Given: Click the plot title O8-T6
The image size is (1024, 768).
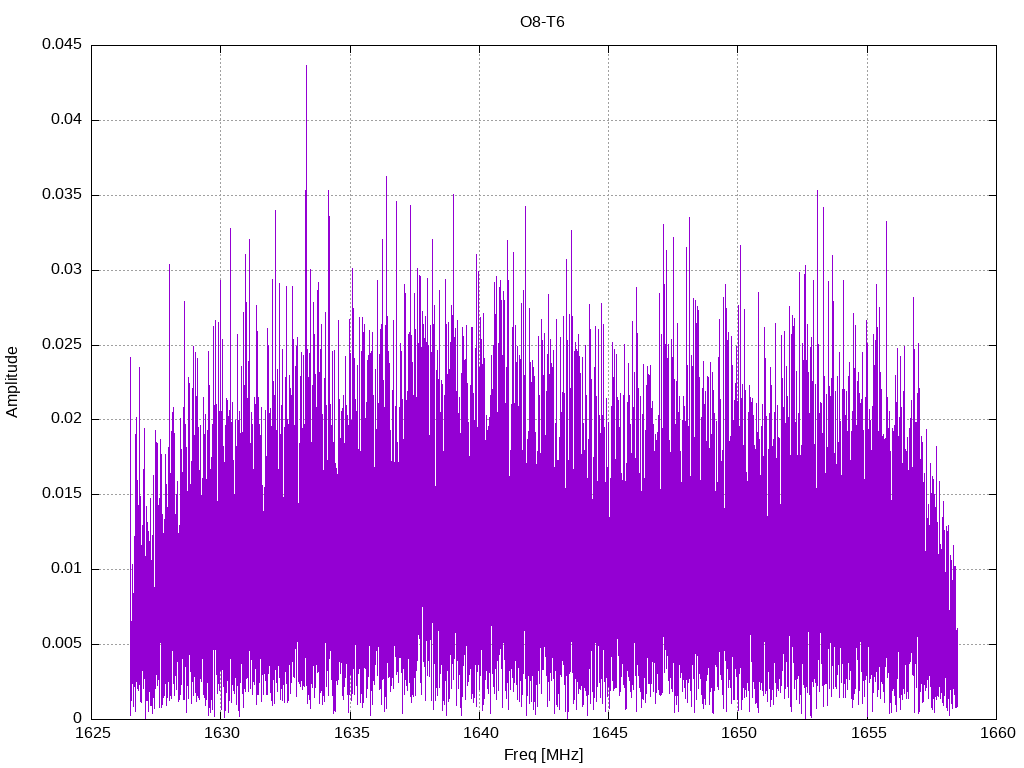Looking at the screenshot, I should click(543, 21).
